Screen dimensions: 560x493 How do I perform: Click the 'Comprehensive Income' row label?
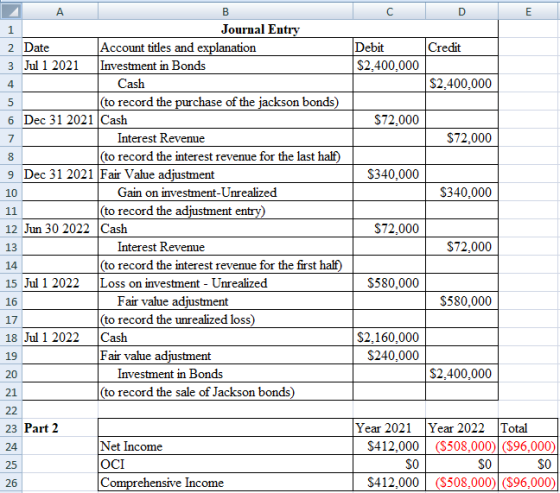click(x=225, y=482)
